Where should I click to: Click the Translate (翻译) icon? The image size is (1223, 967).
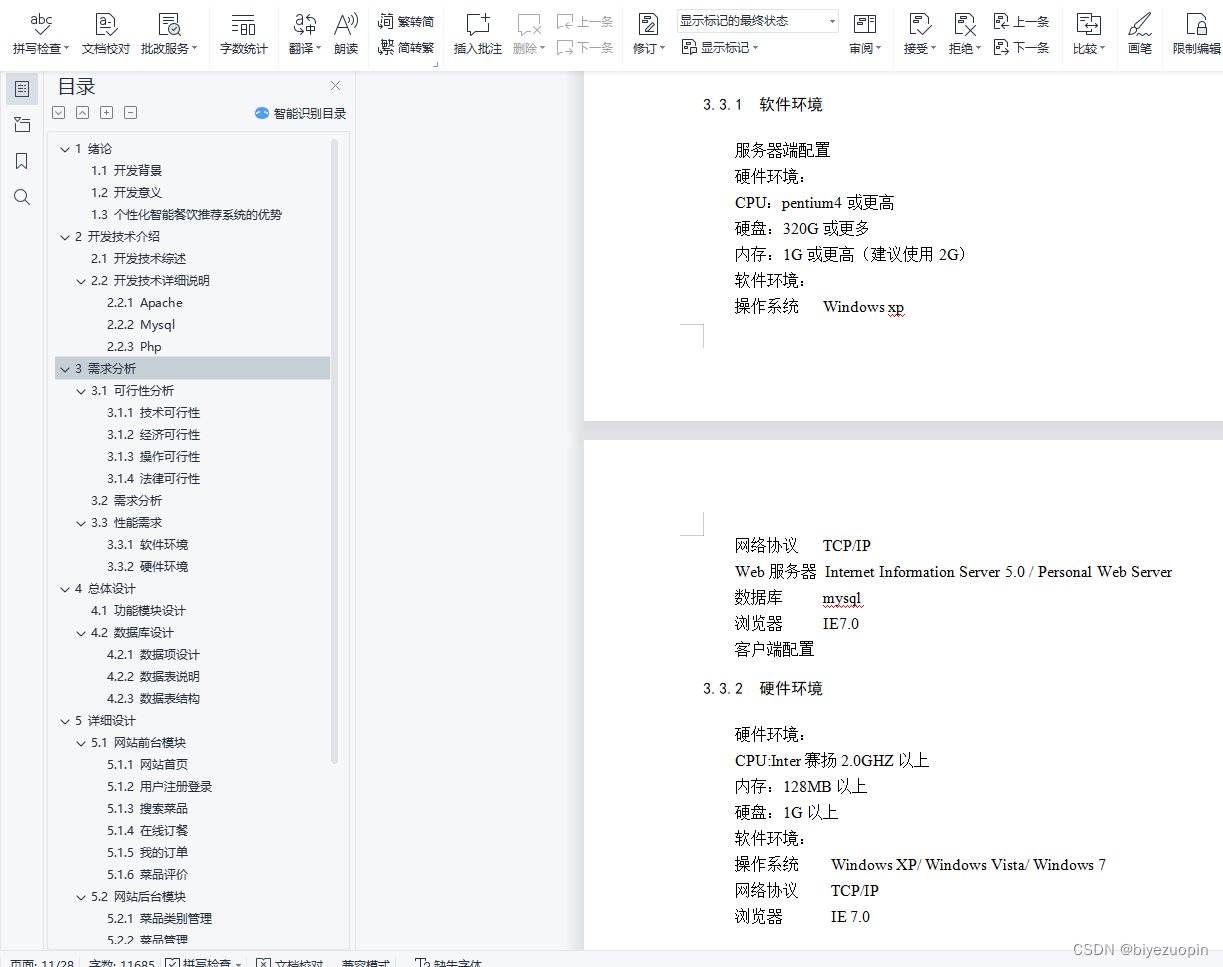pyautogui.click(x=304, y=25)
